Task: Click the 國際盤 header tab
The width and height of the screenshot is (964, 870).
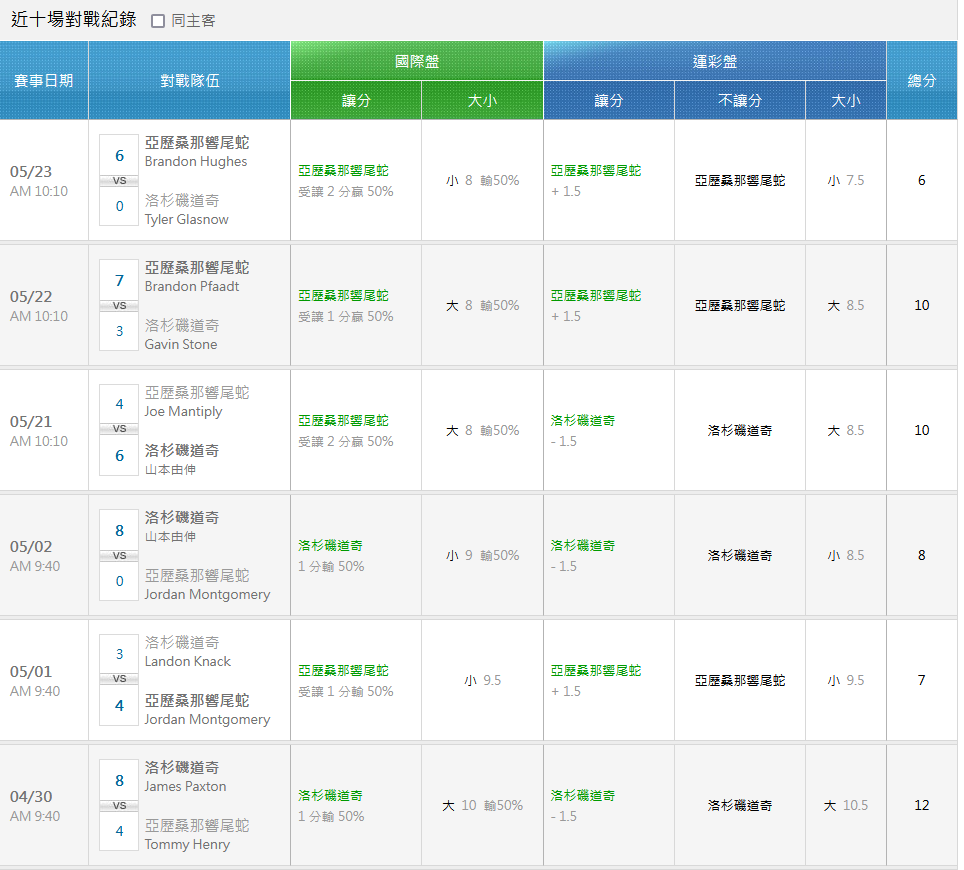Action: point(416,61)
